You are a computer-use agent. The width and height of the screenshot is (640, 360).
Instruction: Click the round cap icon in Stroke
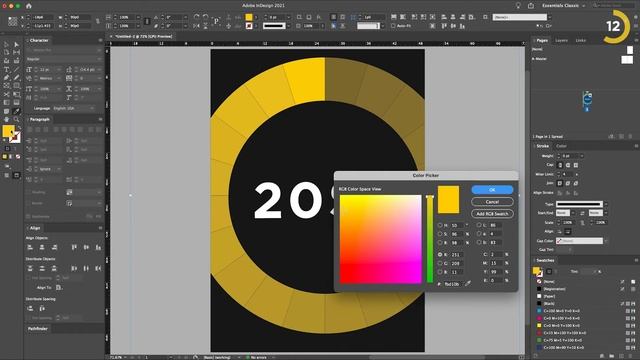coord(568,165)
